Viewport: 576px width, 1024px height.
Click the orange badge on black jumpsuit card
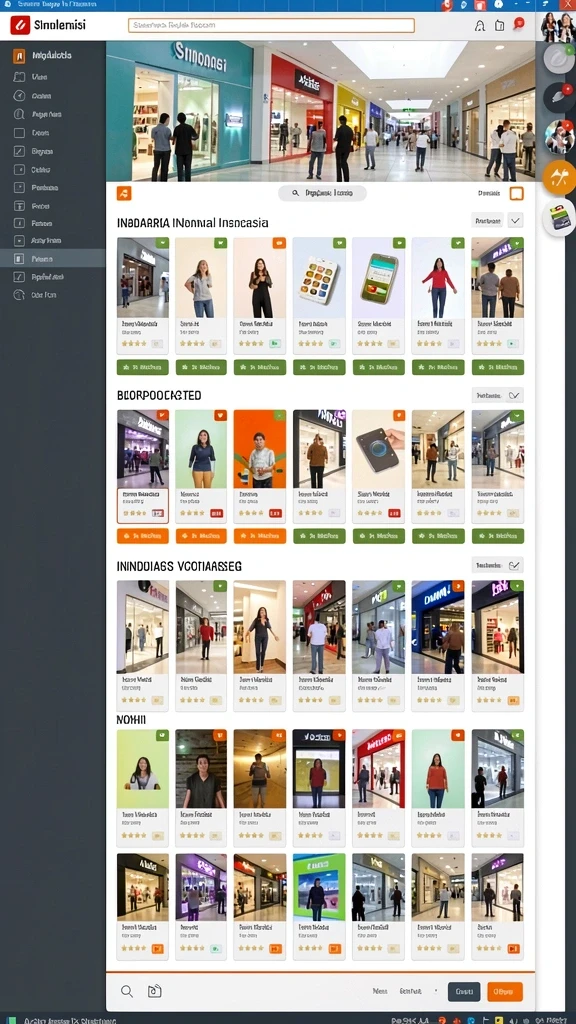[x=280, y=243]
